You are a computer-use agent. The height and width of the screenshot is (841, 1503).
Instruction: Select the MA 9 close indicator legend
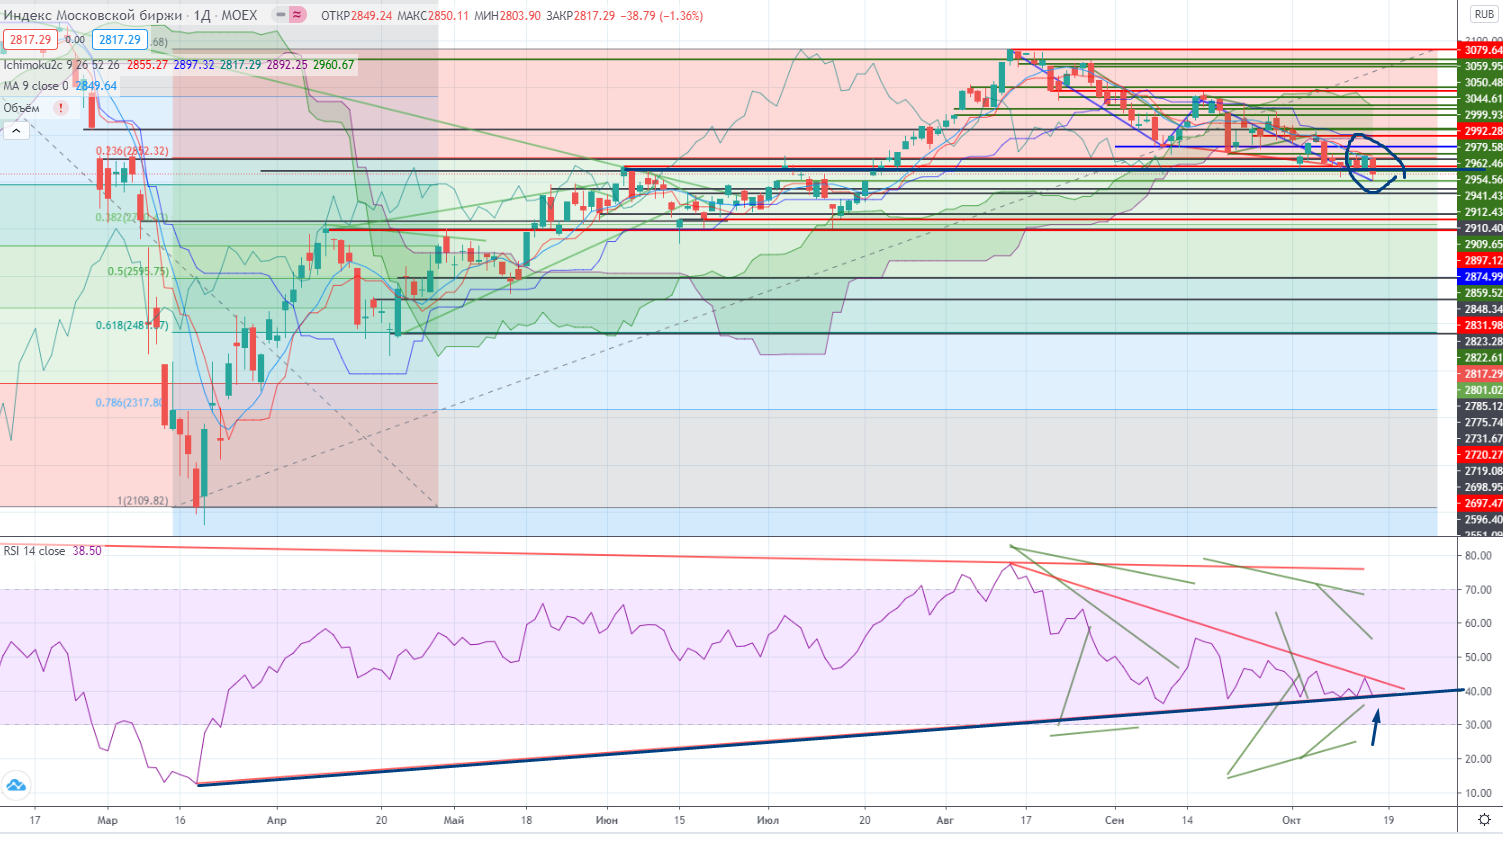pyautogui.click(x=36, y=86)
